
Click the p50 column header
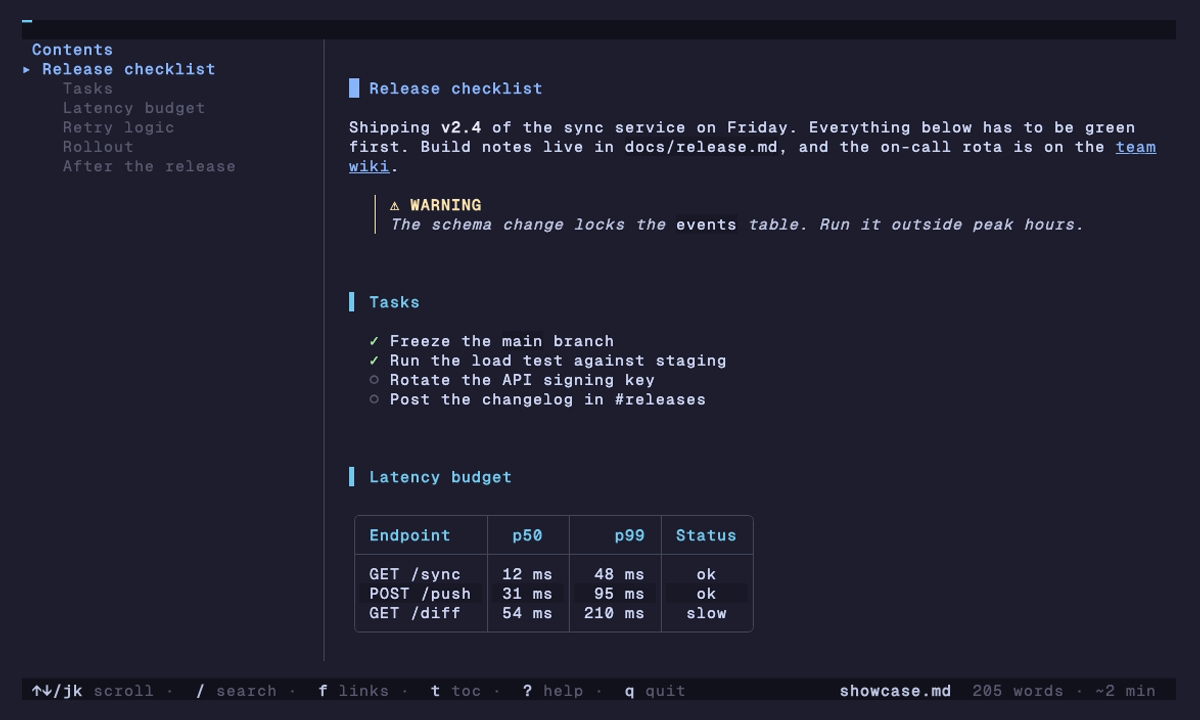527,535
